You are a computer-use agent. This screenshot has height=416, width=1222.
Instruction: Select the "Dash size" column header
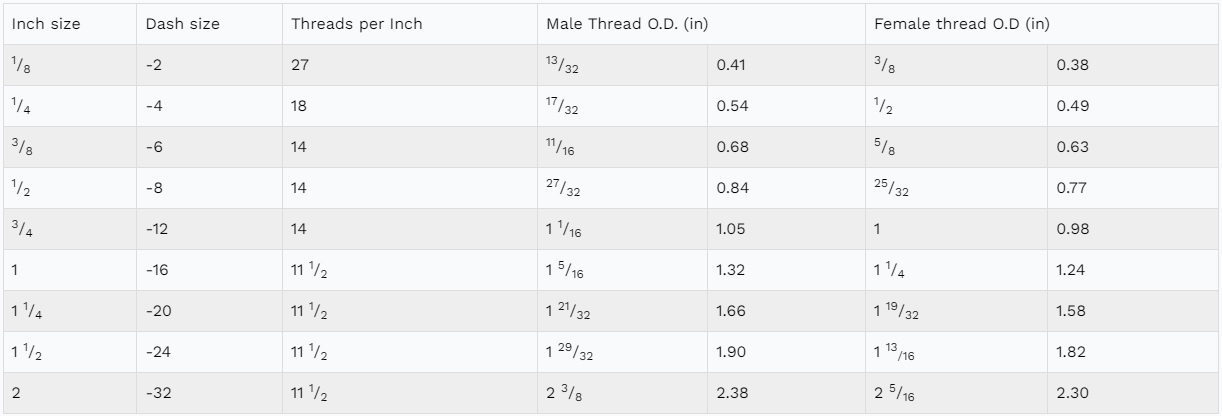182,24
